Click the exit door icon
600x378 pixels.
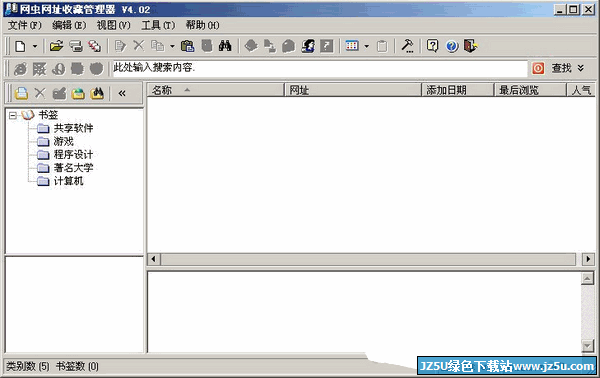click(x=471, y=46)
